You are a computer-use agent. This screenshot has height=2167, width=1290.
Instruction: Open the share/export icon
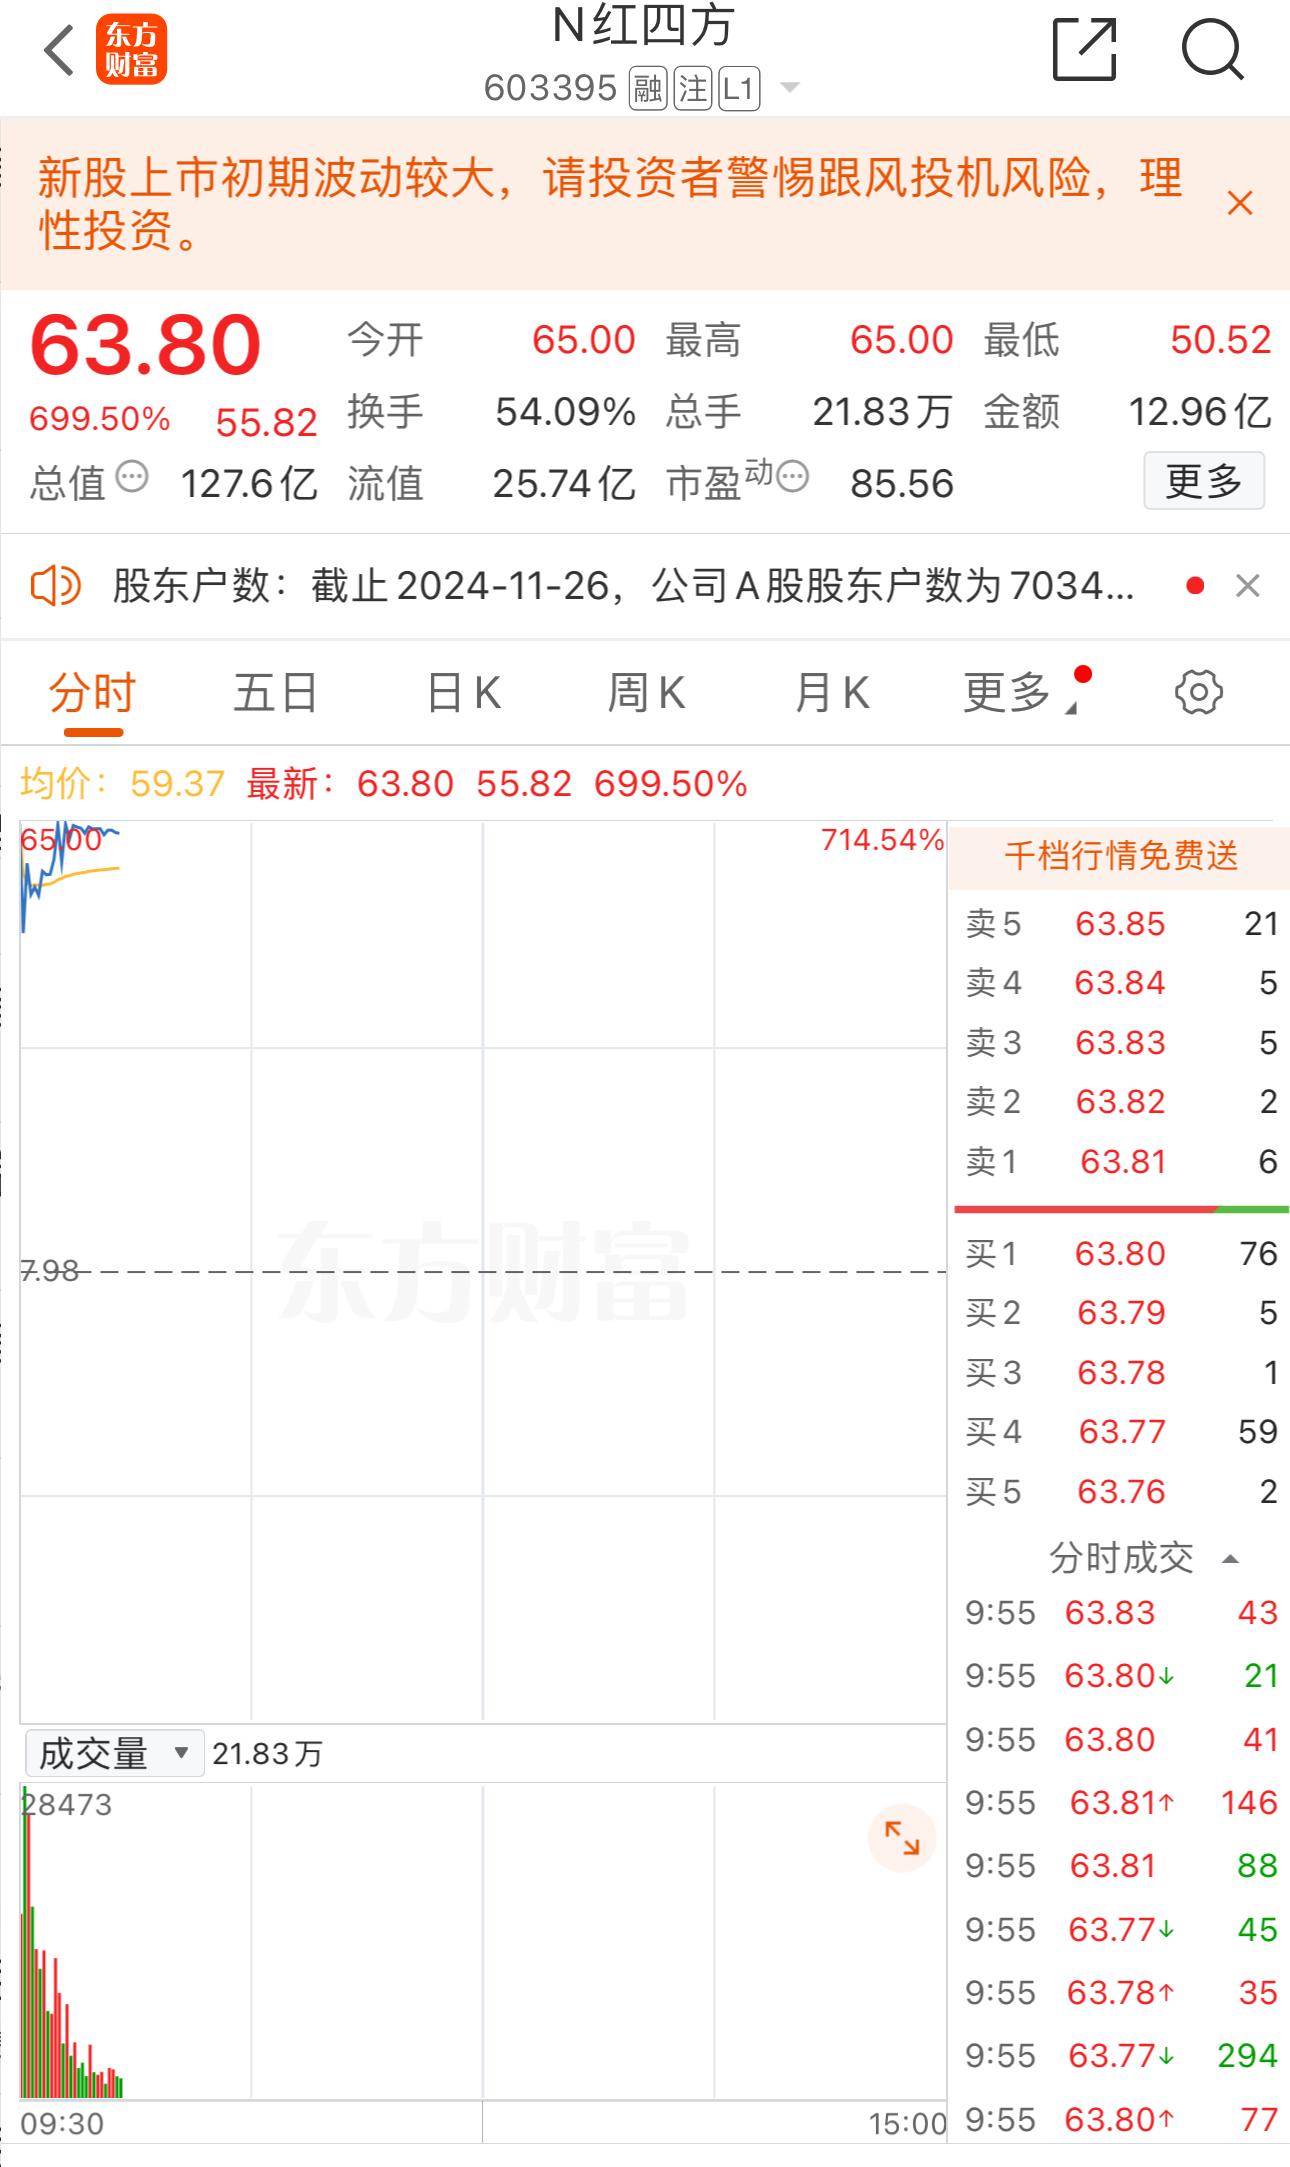point(1085,49)
